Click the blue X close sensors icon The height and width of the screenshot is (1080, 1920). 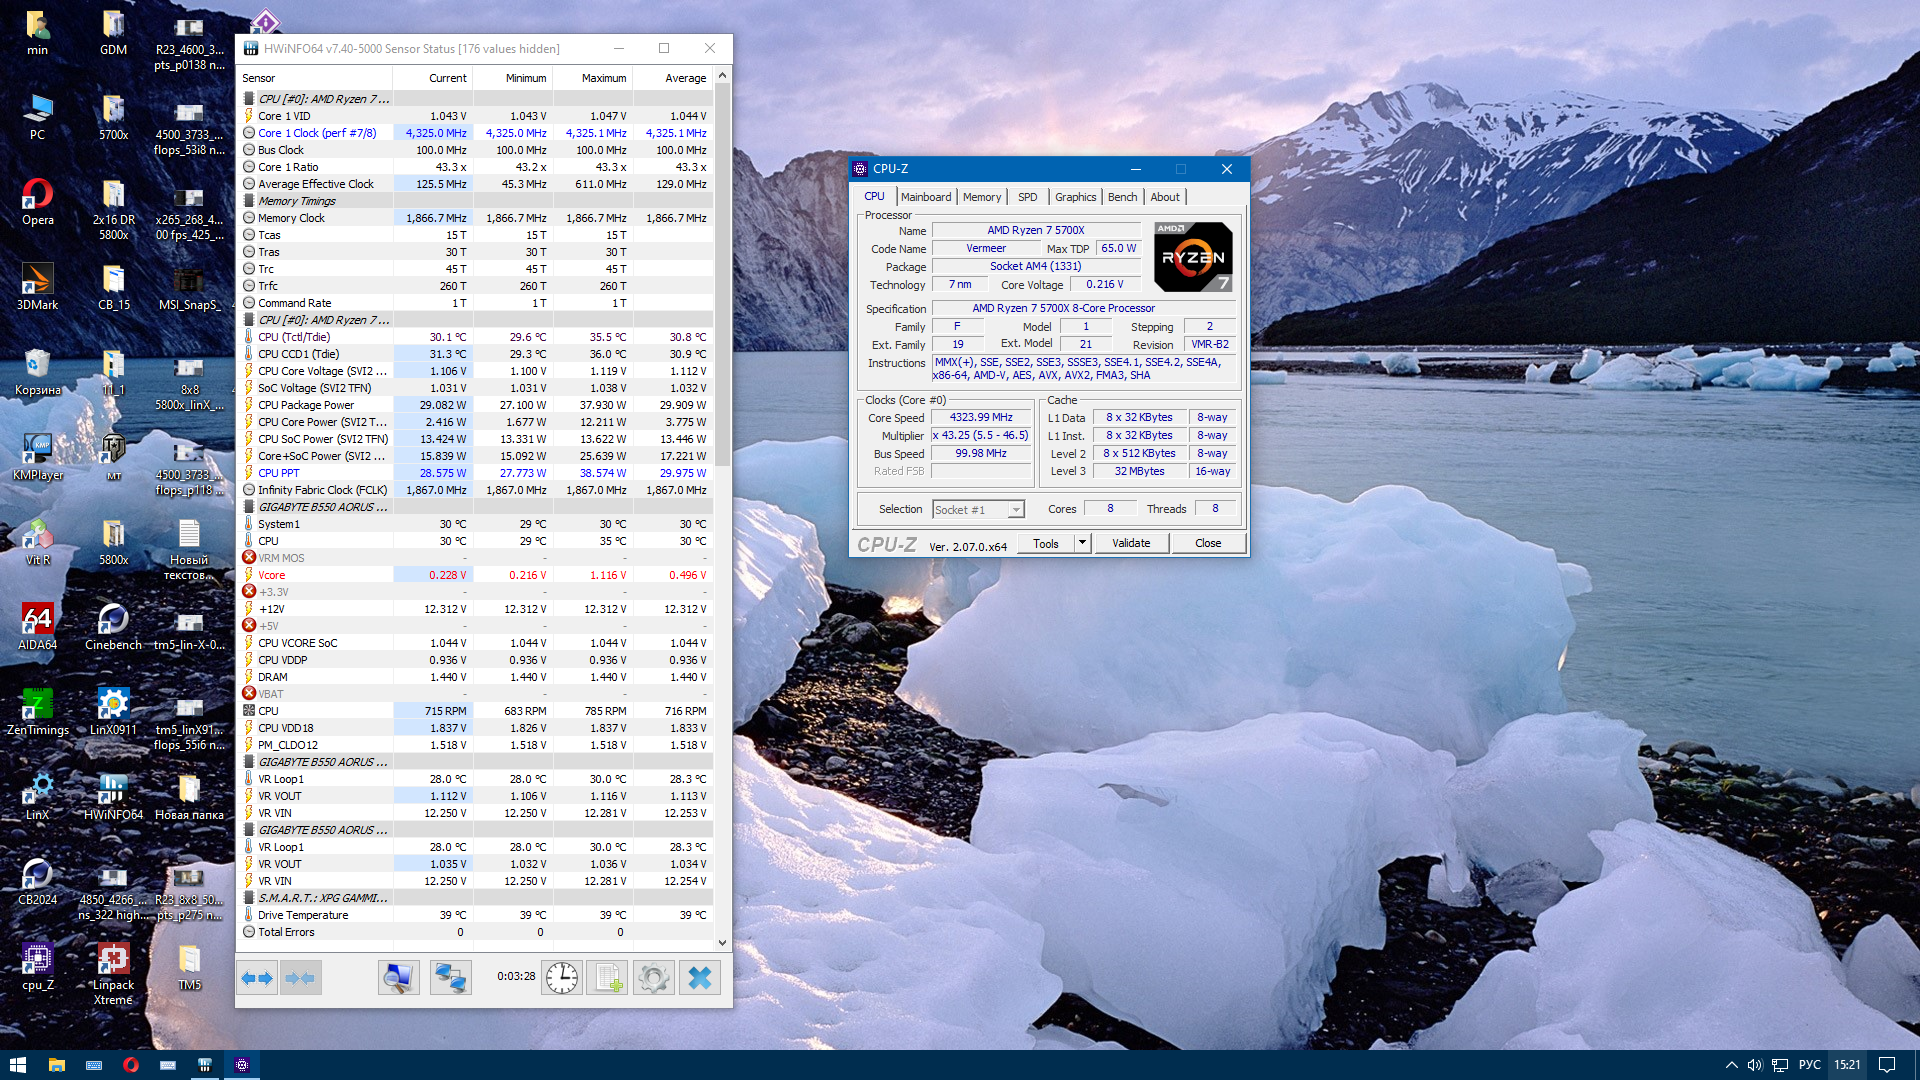(x=700, y=978)
